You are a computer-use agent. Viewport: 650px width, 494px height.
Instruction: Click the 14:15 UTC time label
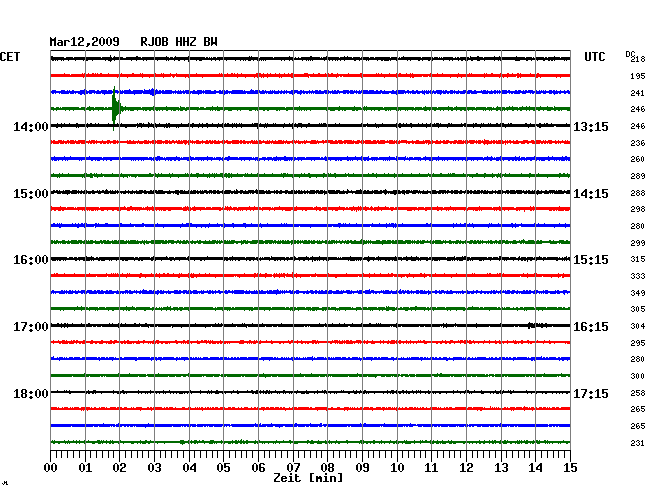tap(591, 194)
